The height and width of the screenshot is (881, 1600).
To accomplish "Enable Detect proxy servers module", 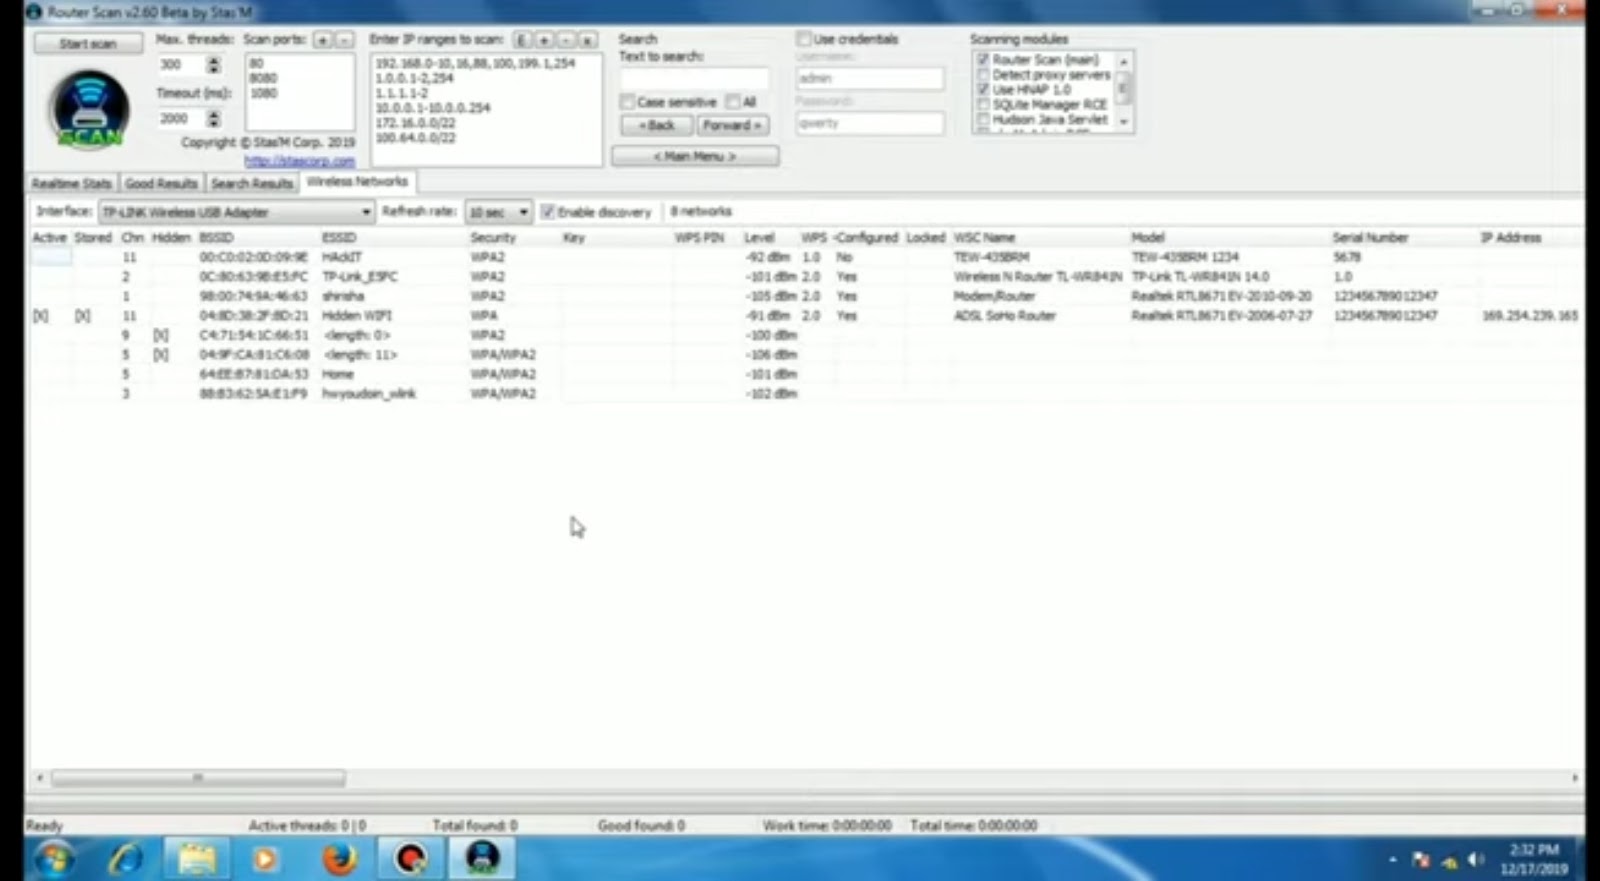I will coord(983,75).
